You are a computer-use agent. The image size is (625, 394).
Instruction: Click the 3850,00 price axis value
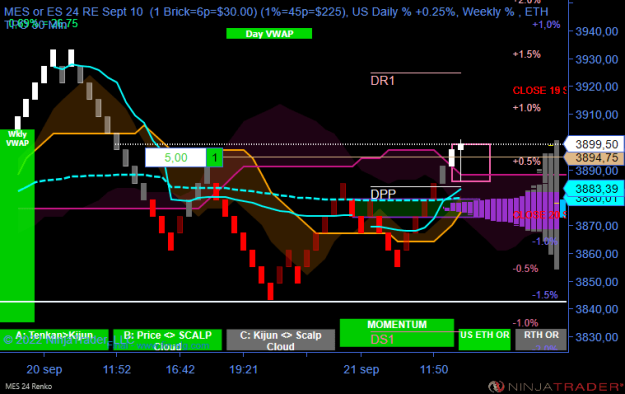point(597,282)
